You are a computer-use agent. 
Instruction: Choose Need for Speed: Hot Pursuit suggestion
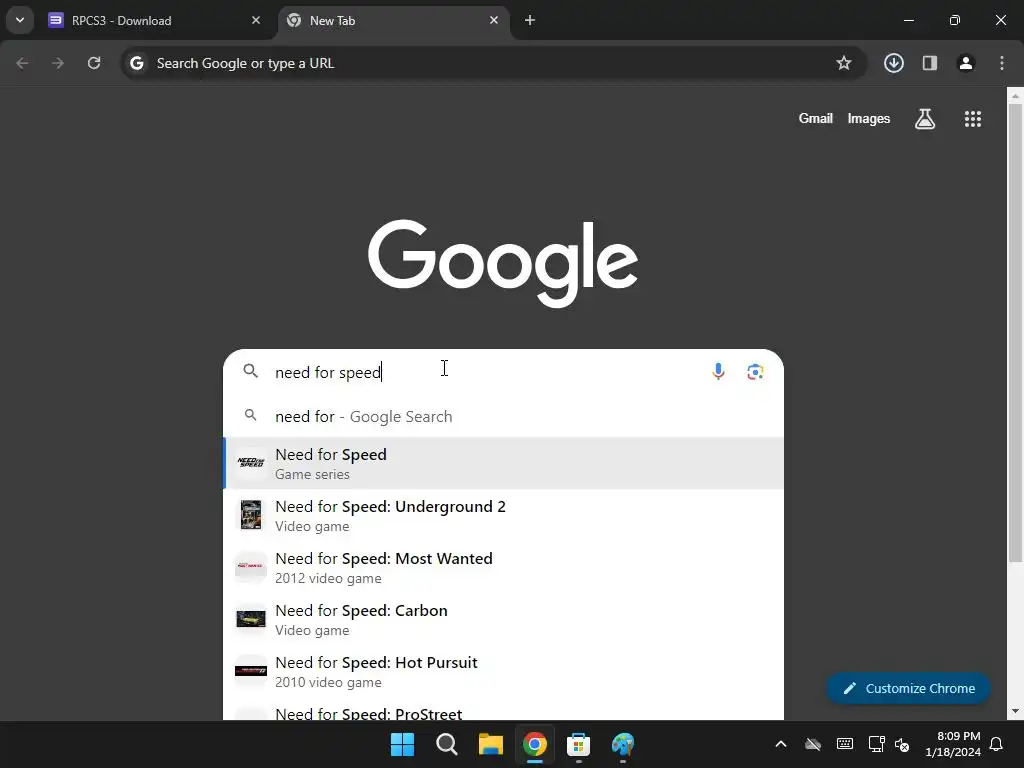[503, 671]
